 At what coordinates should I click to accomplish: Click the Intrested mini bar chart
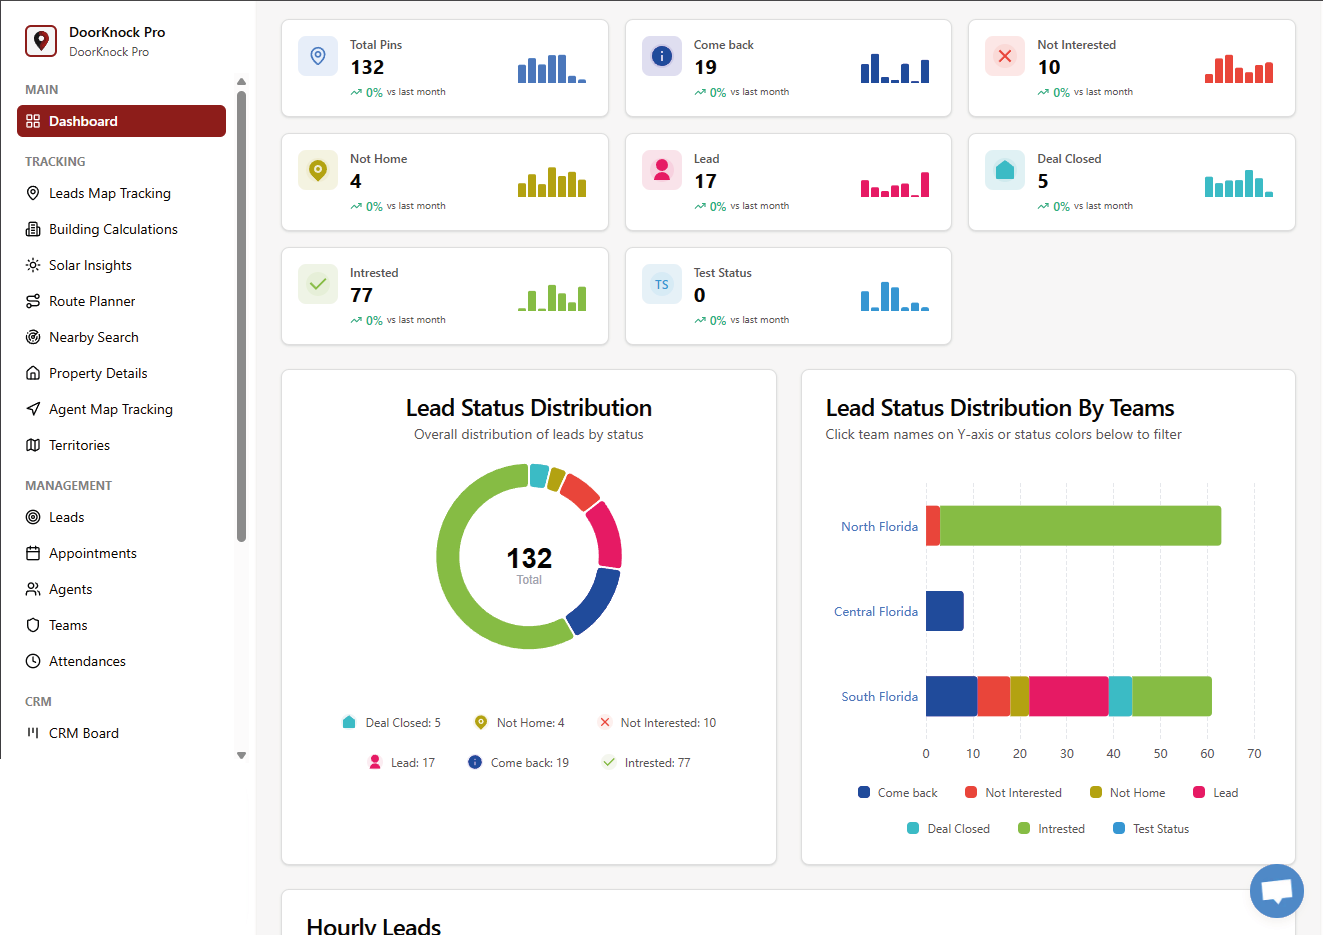[552, 297]
